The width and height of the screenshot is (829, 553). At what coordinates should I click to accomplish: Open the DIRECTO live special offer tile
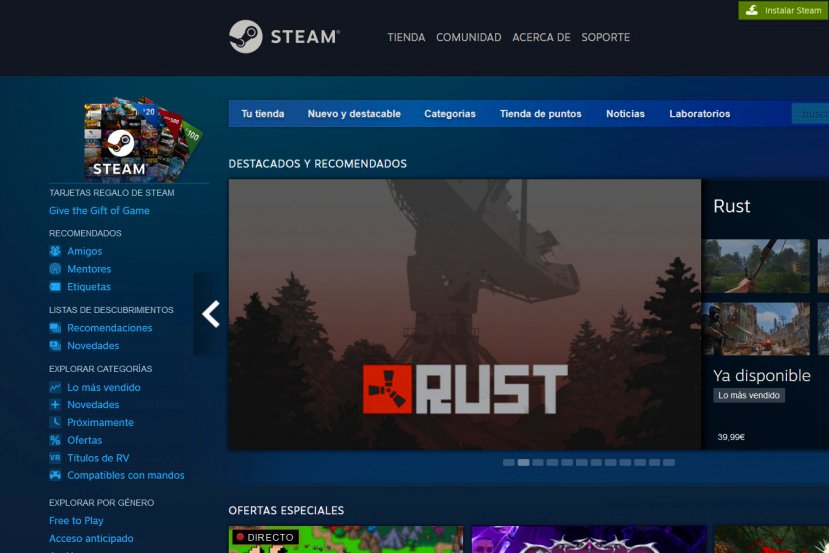click(x=346, y=539)
